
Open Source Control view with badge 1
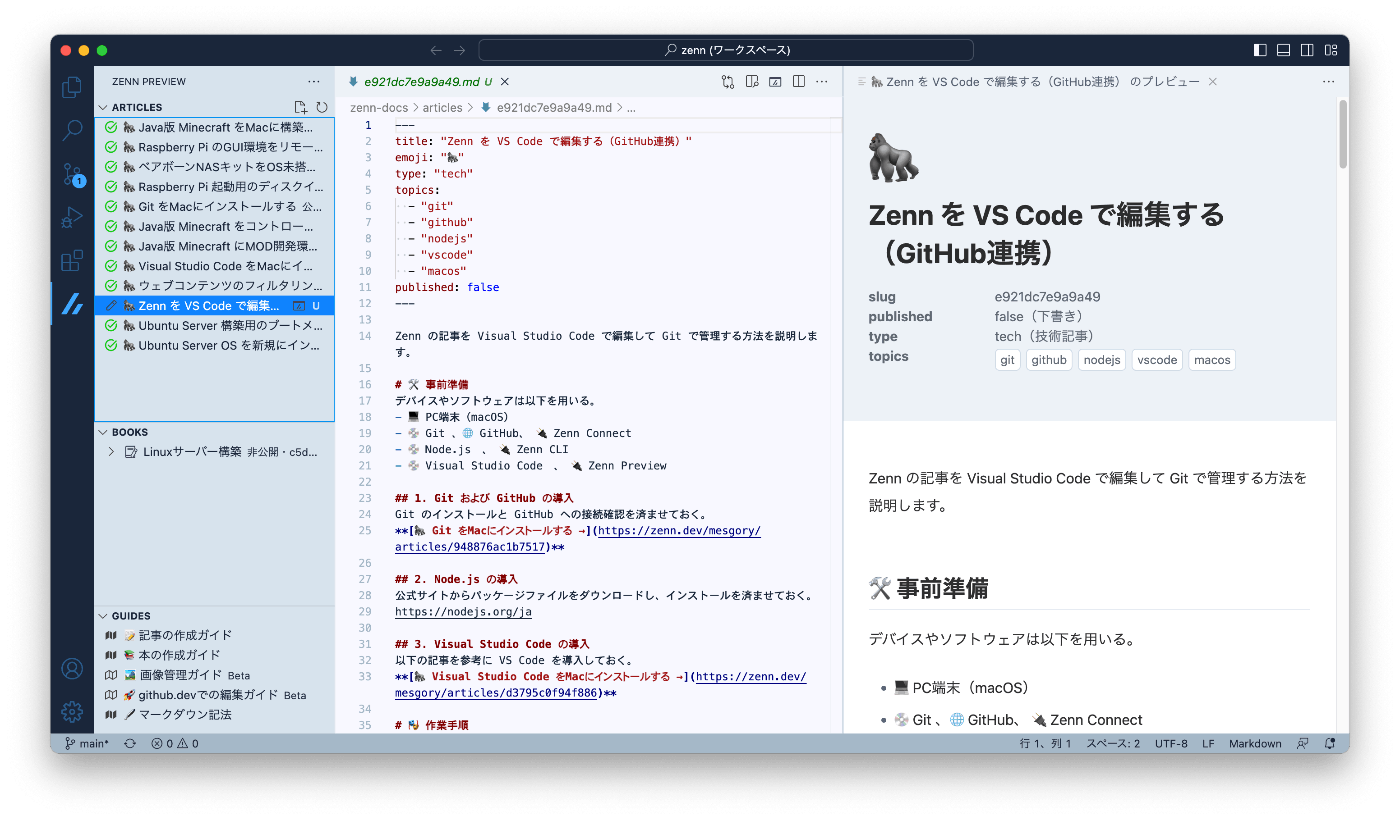click(72, 175)
